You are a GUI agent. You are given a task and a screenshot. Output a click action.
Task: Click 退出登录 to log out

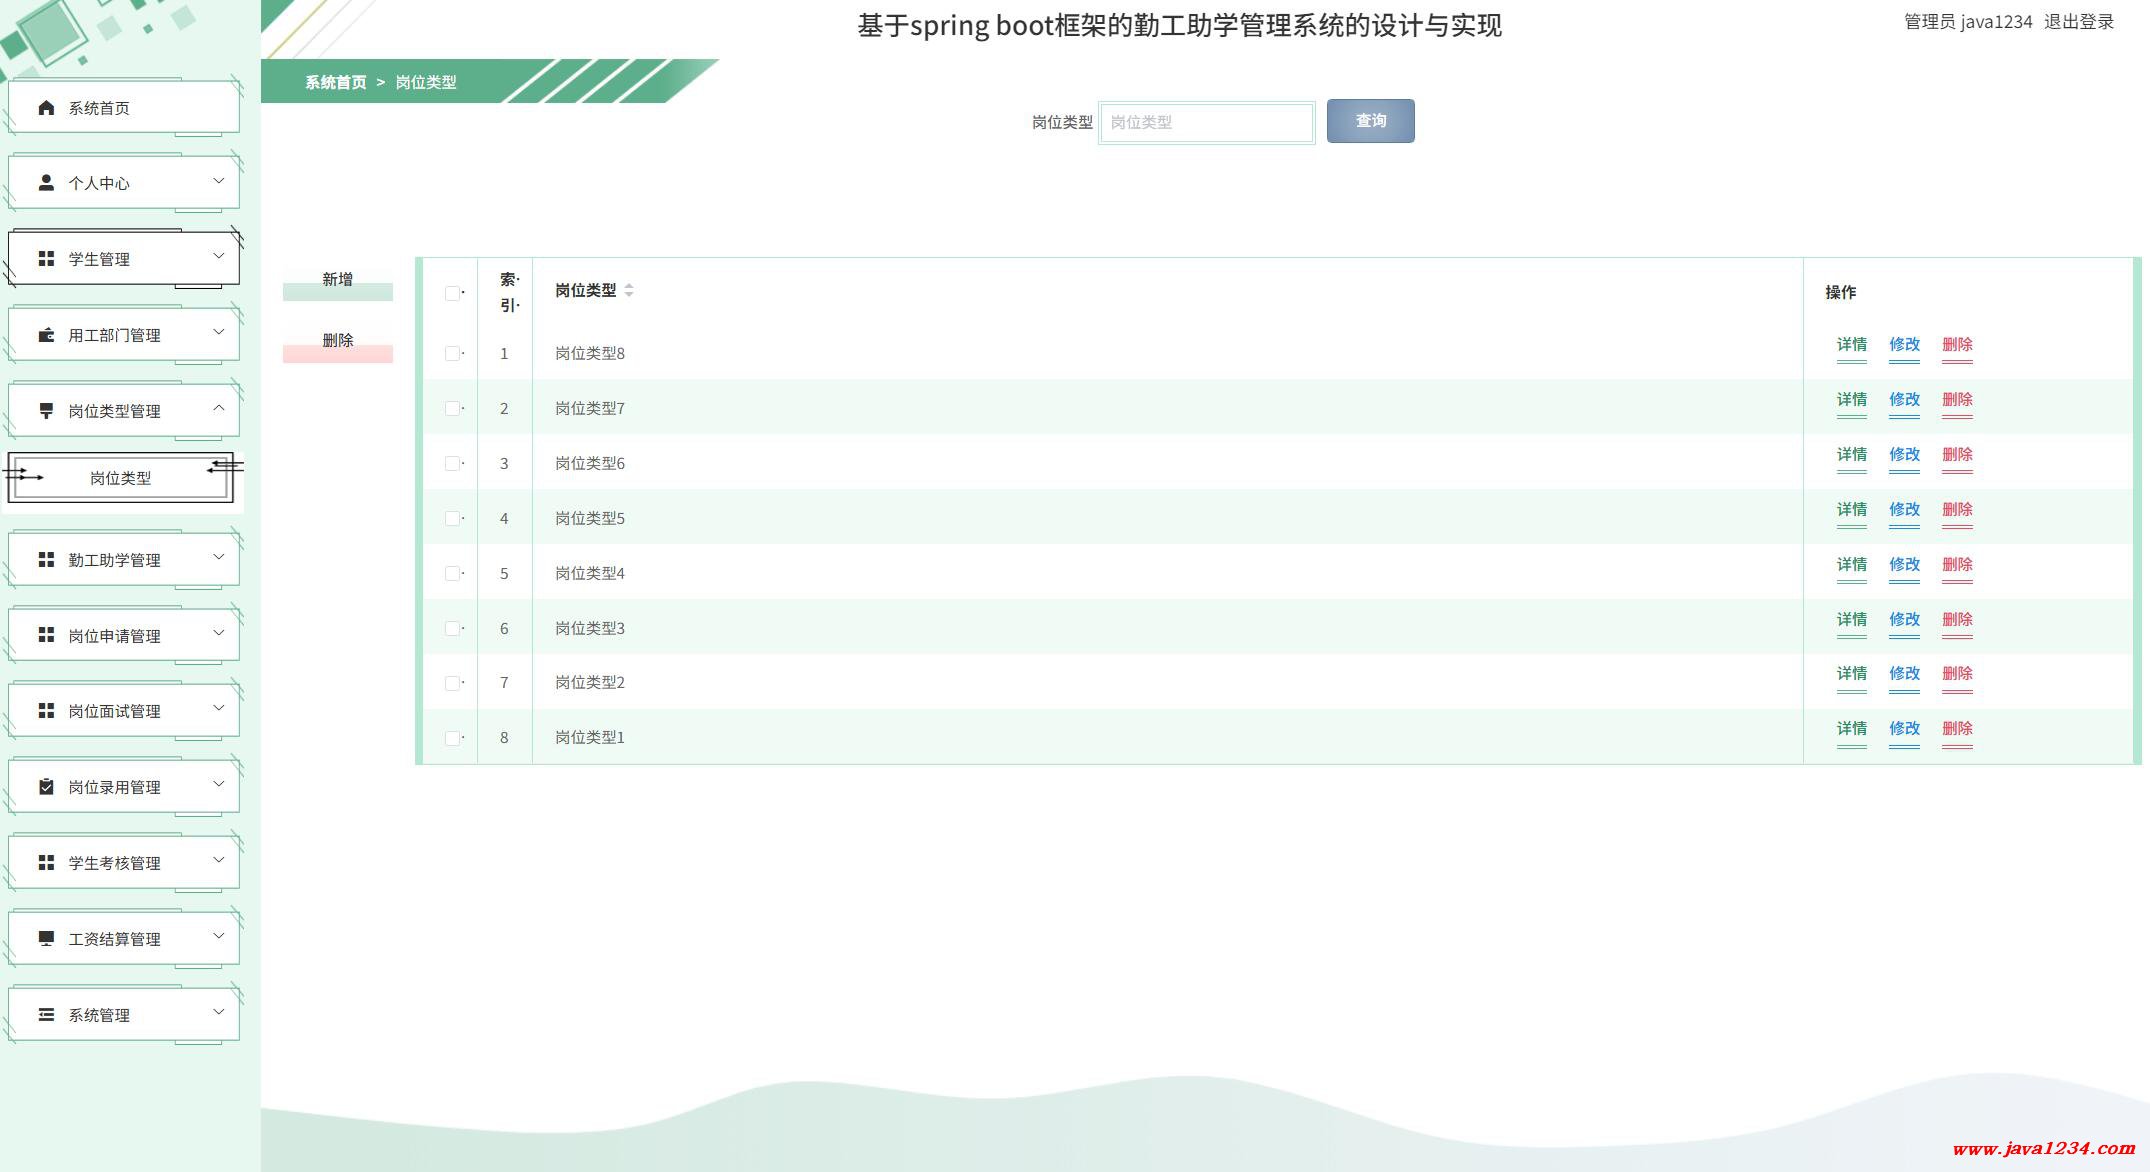2078,22
